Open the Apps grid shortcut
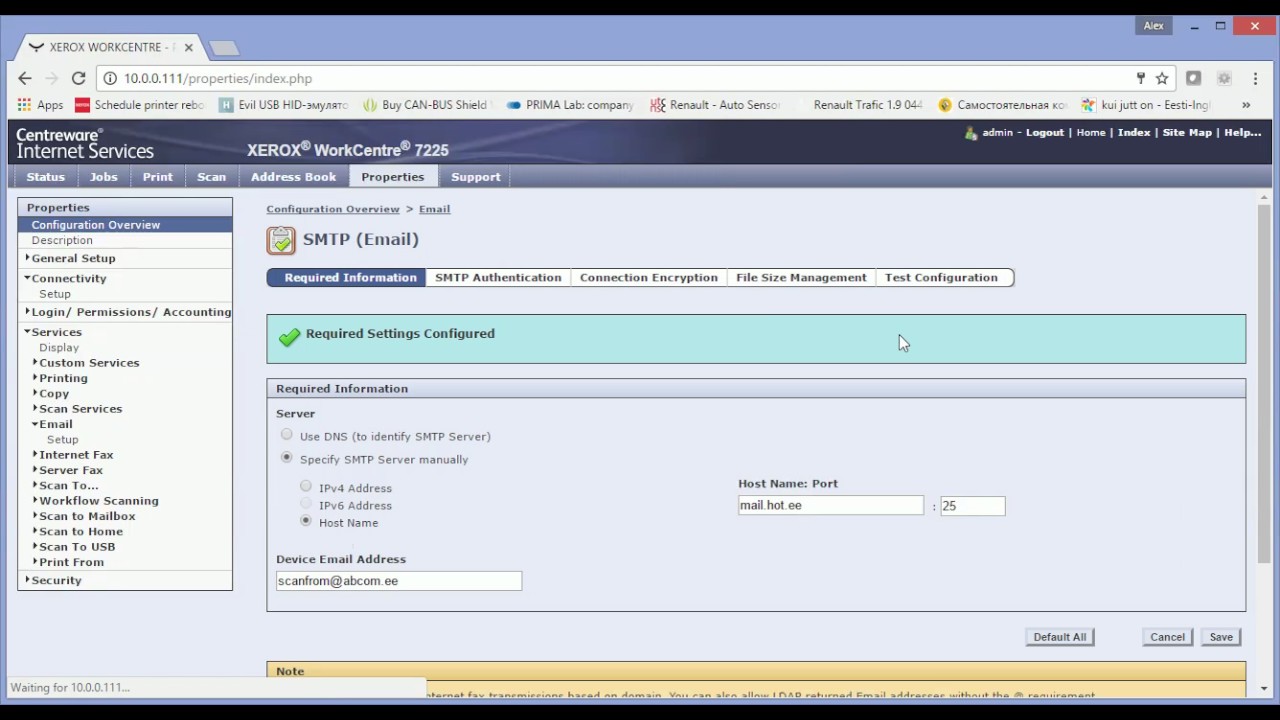The width and height of the screenshot is (1280, 720). pos(40,105)
